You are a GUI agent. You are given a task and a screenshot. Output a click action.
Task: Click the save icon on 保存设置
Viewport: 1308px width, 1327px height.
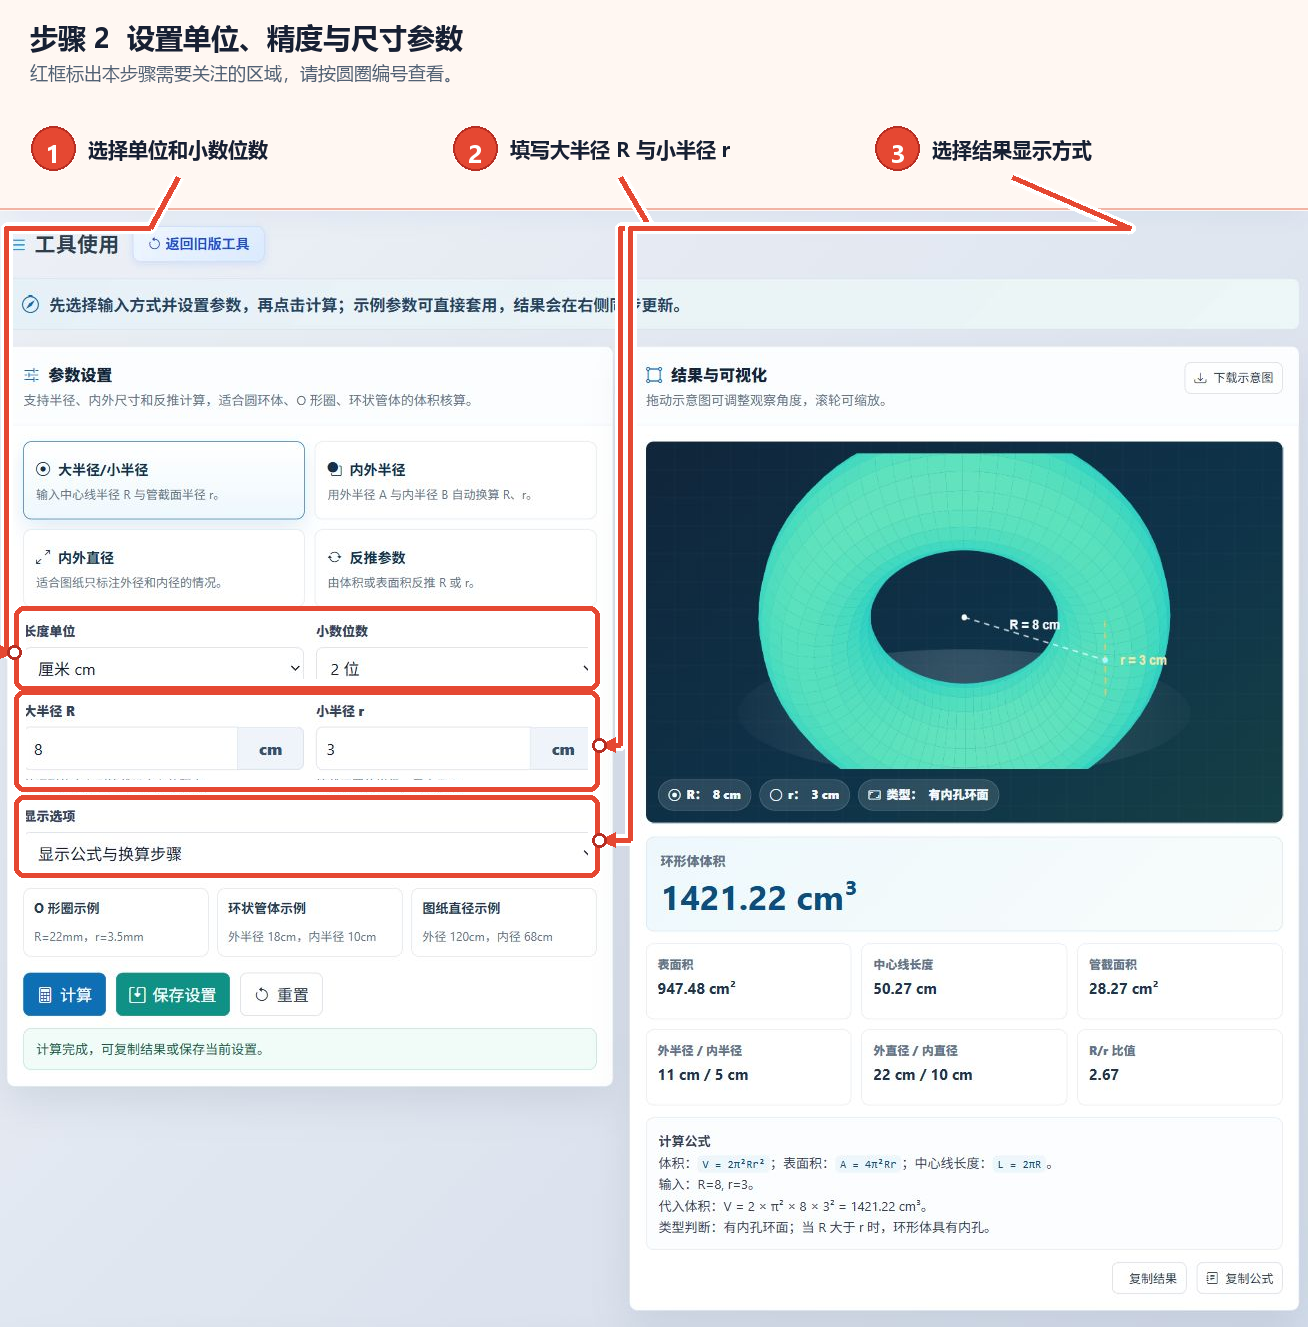tap(138, 995)
